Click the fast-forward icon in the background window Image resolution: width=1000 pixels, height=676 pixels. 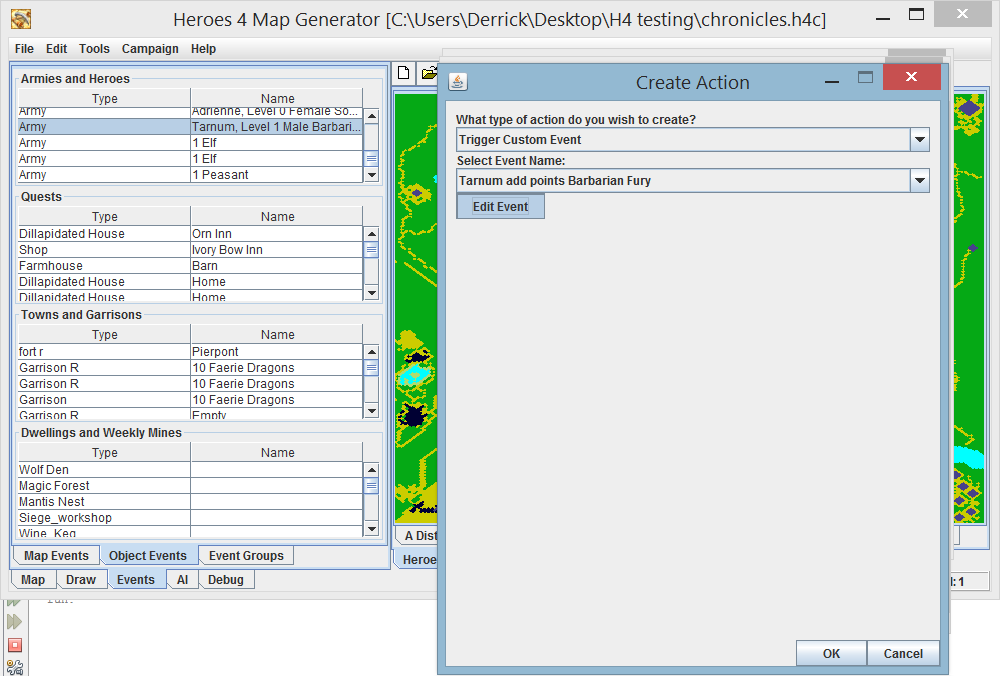14,622
